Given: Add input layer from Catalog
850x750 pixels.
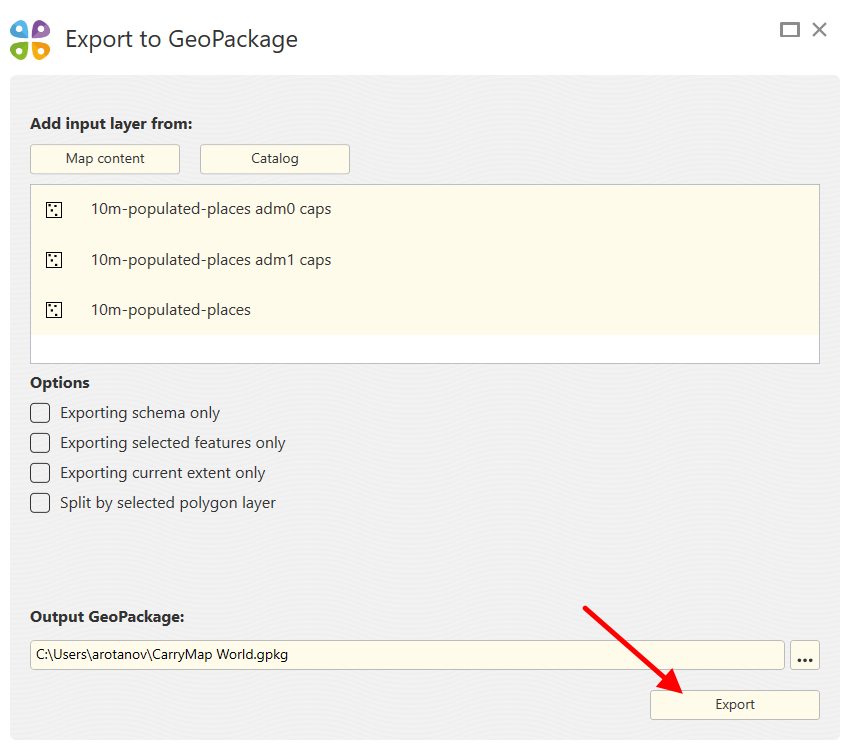Looking at the screenshot, I should point(275,159).
